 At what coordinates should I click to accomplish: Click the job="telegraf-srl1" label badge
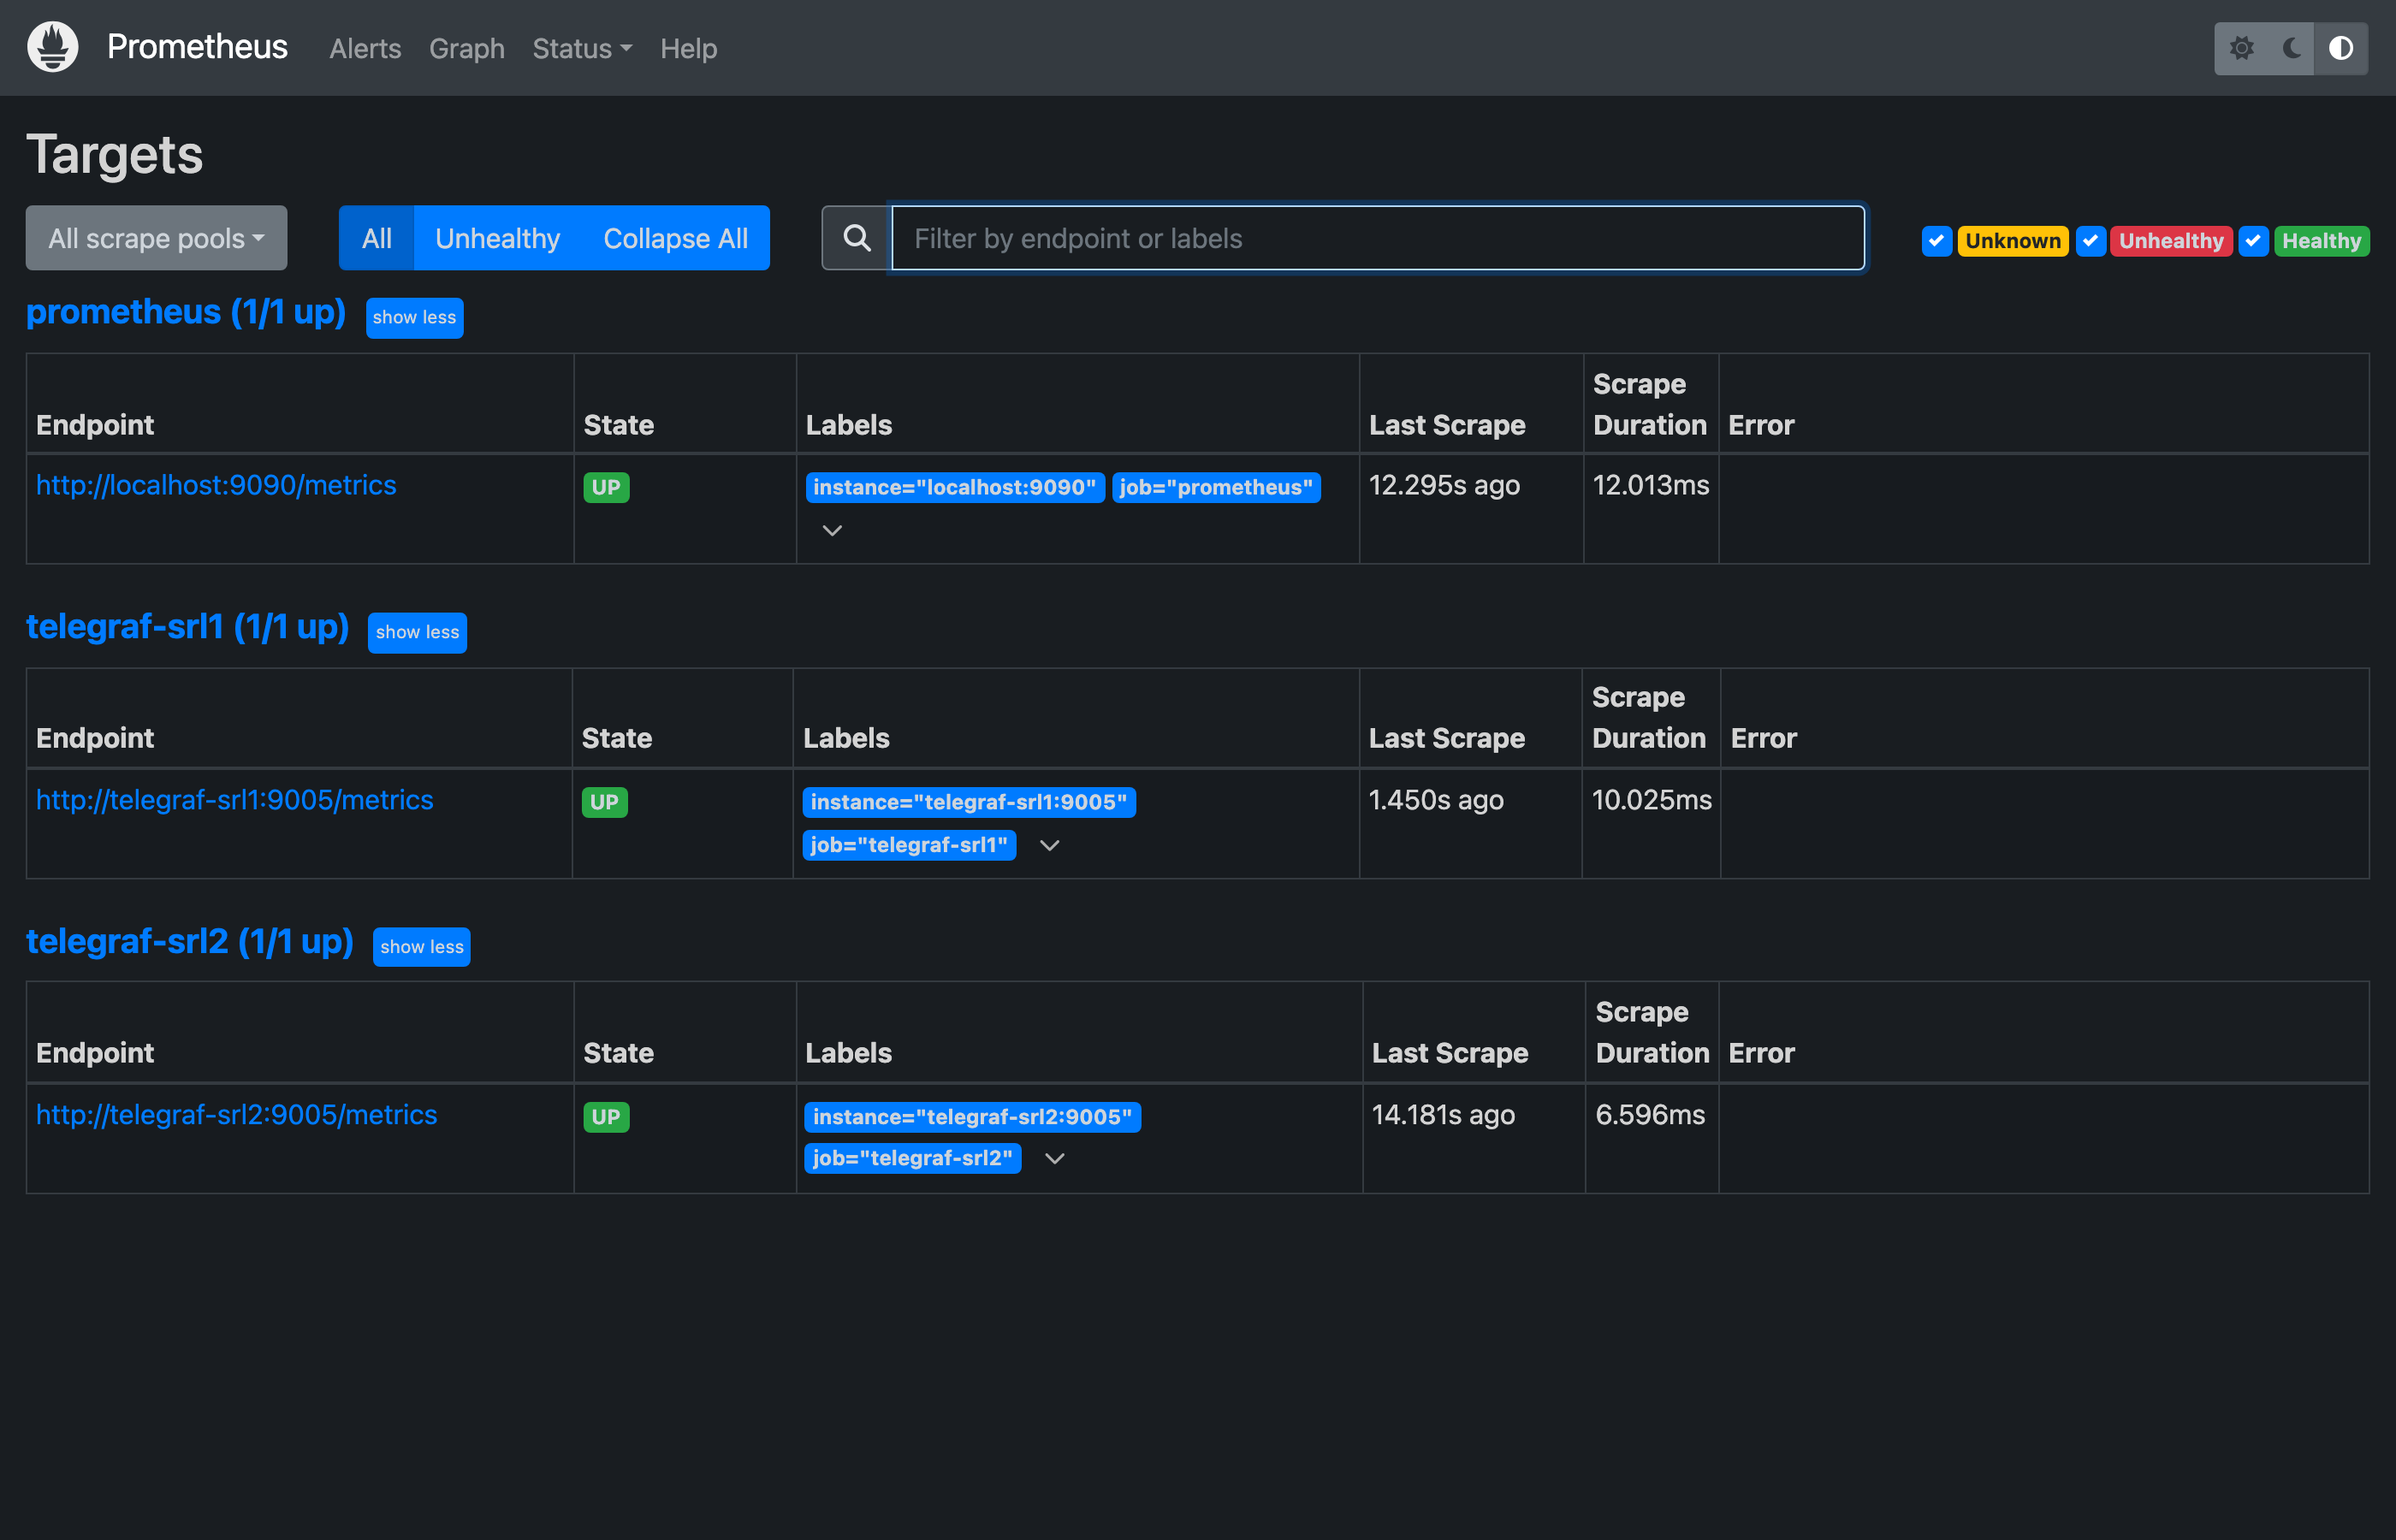[908, 845]
